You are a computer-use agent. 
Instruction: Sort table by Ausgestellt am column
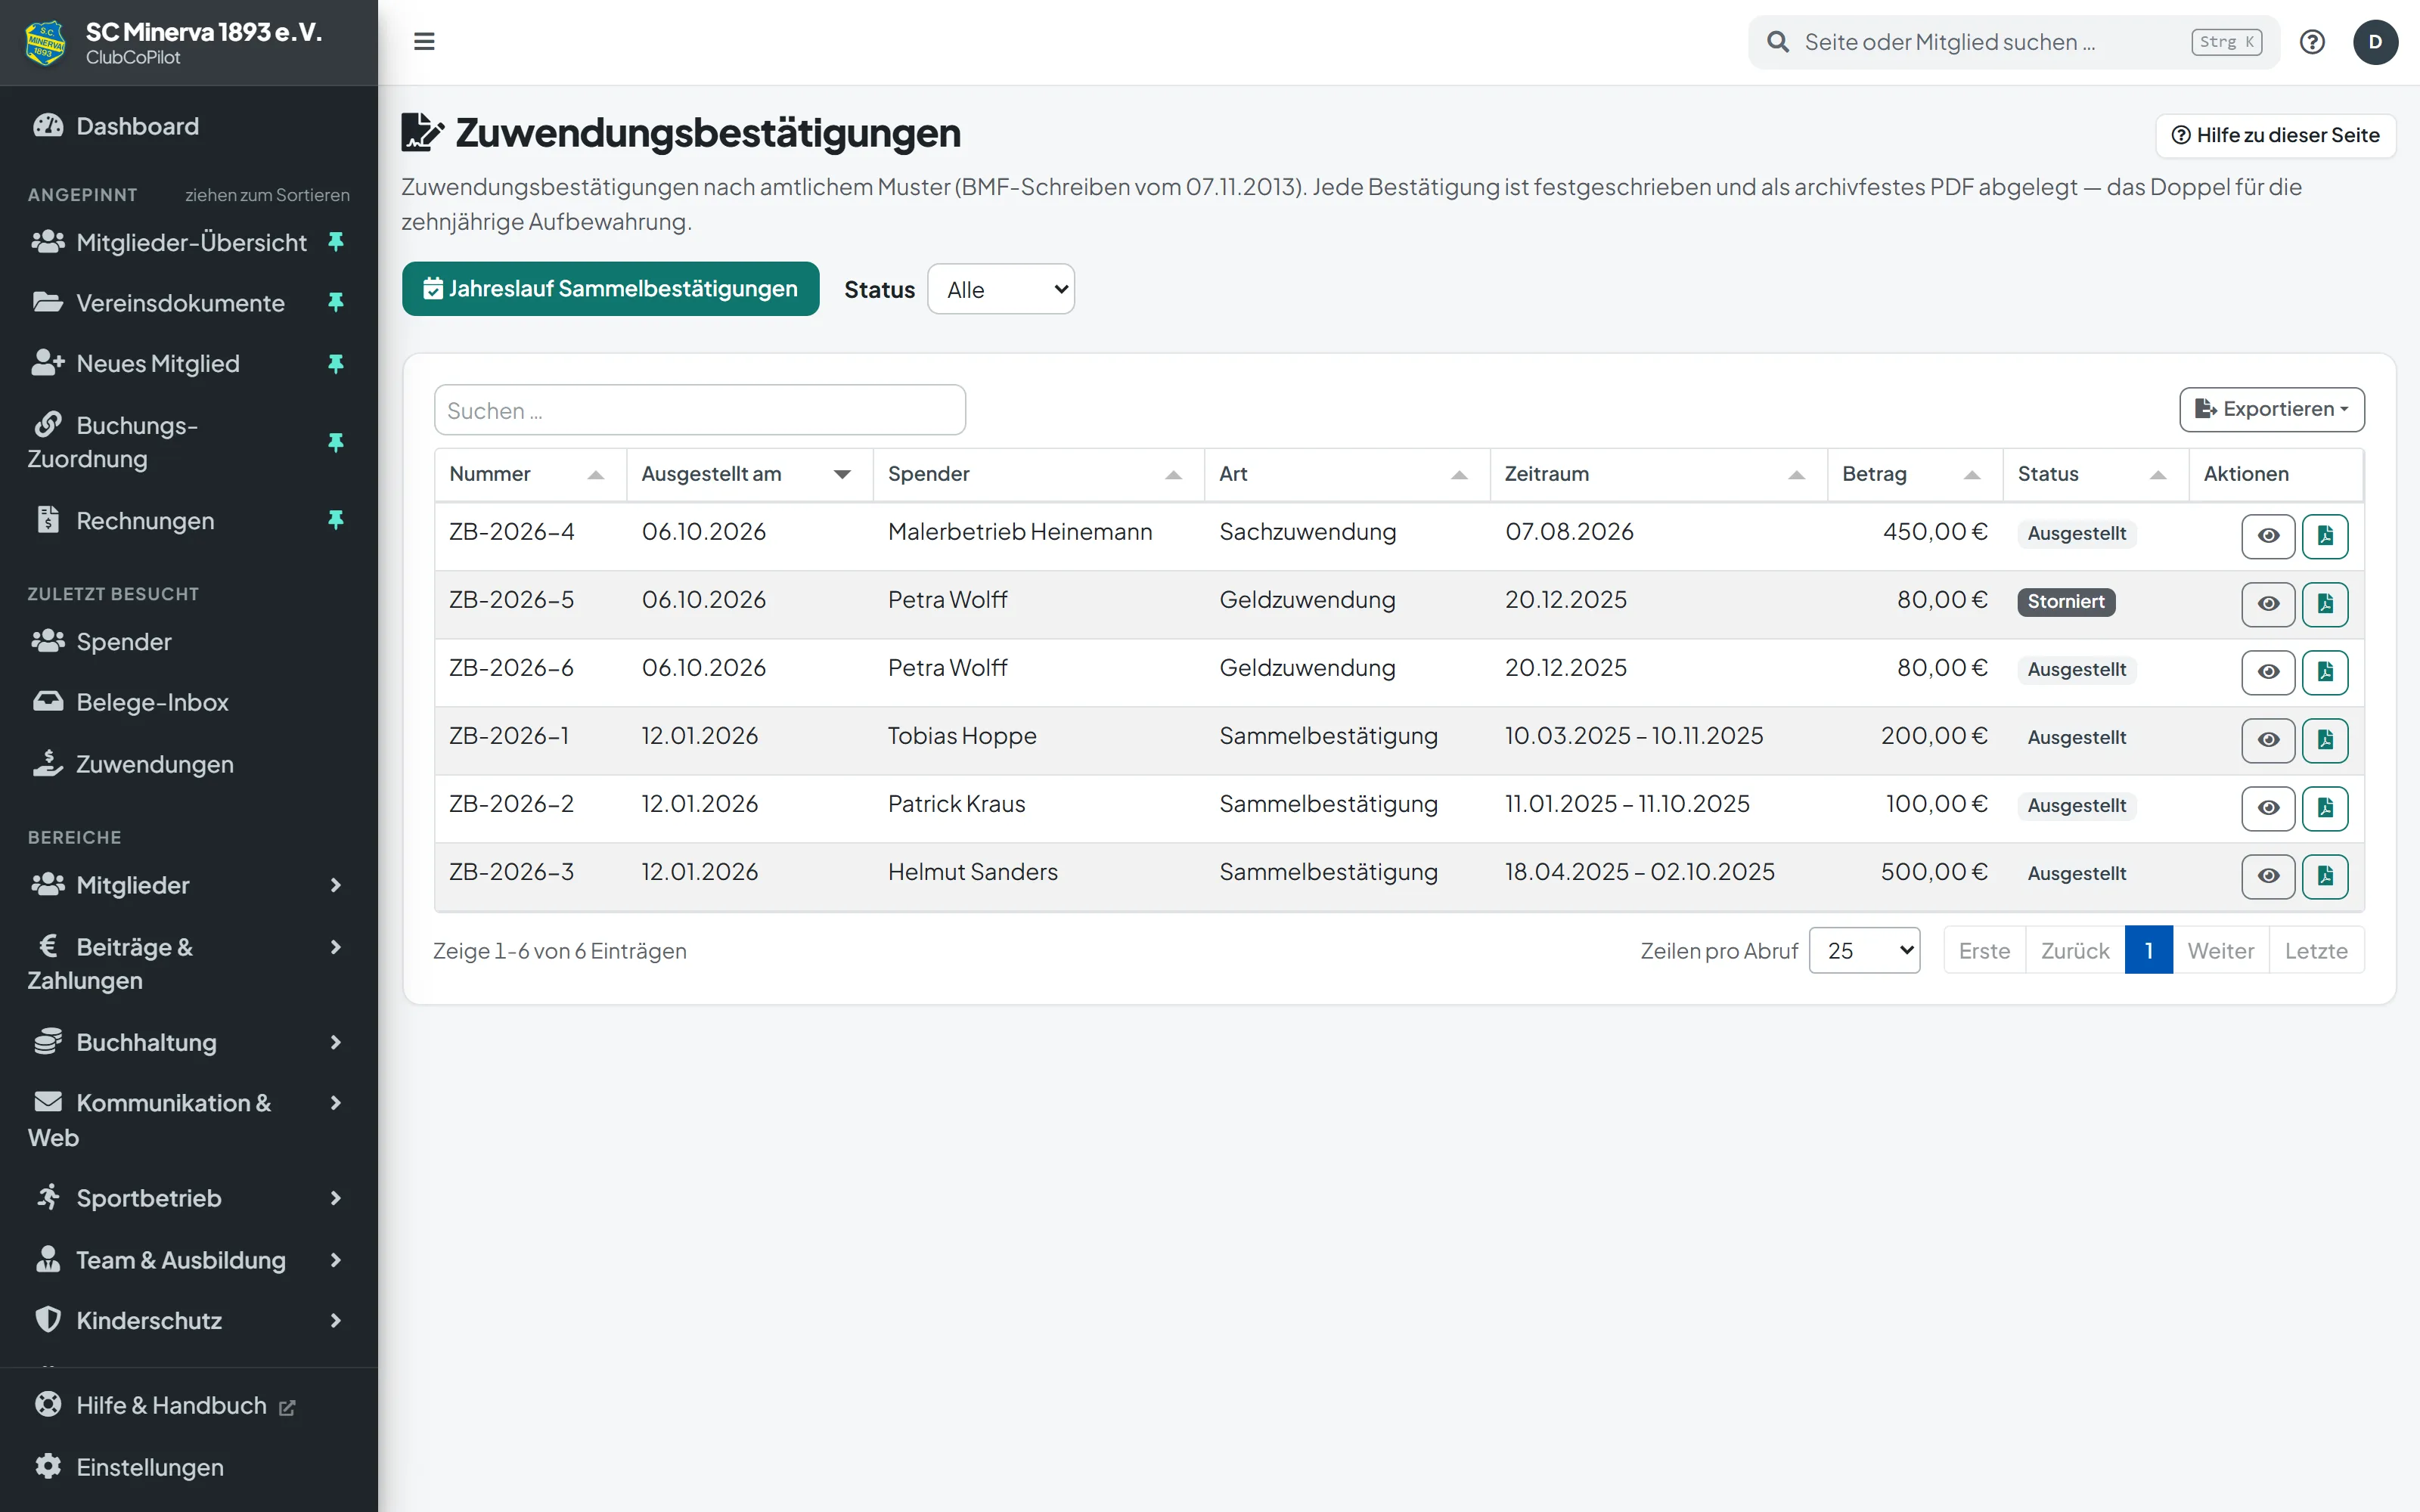(749, 474)
